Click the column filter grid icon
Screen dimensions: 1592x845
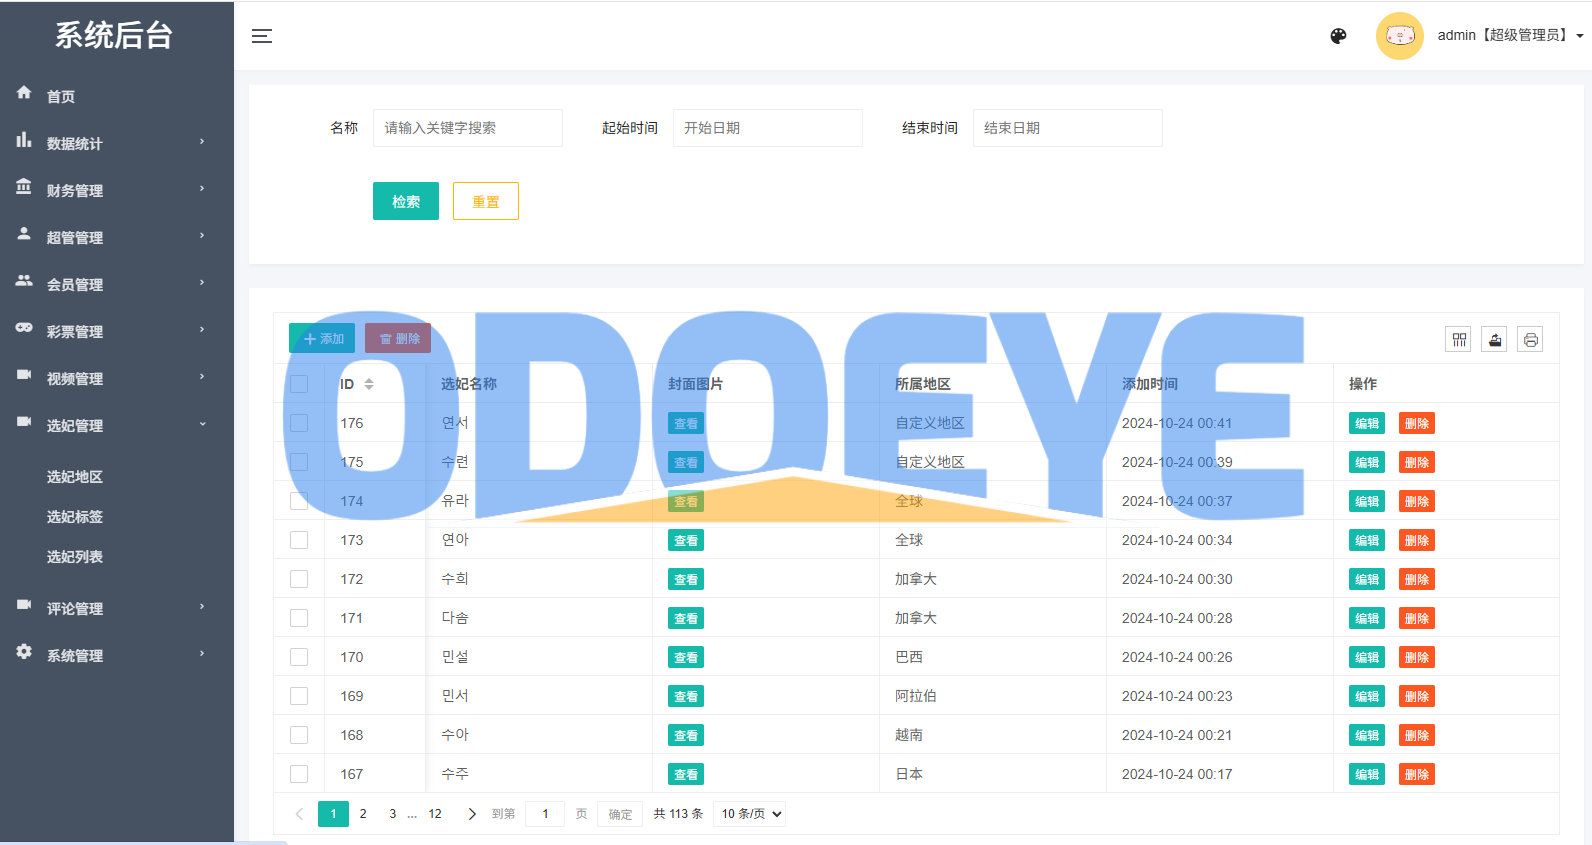point(1459,340)
